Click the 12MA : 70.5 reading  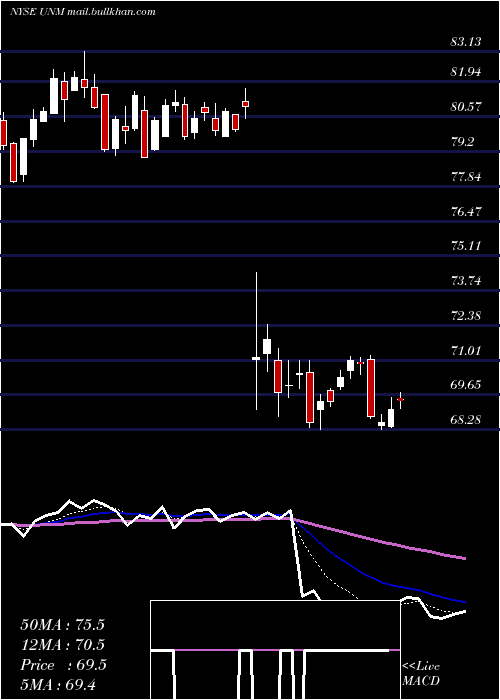tap(62, 645)
